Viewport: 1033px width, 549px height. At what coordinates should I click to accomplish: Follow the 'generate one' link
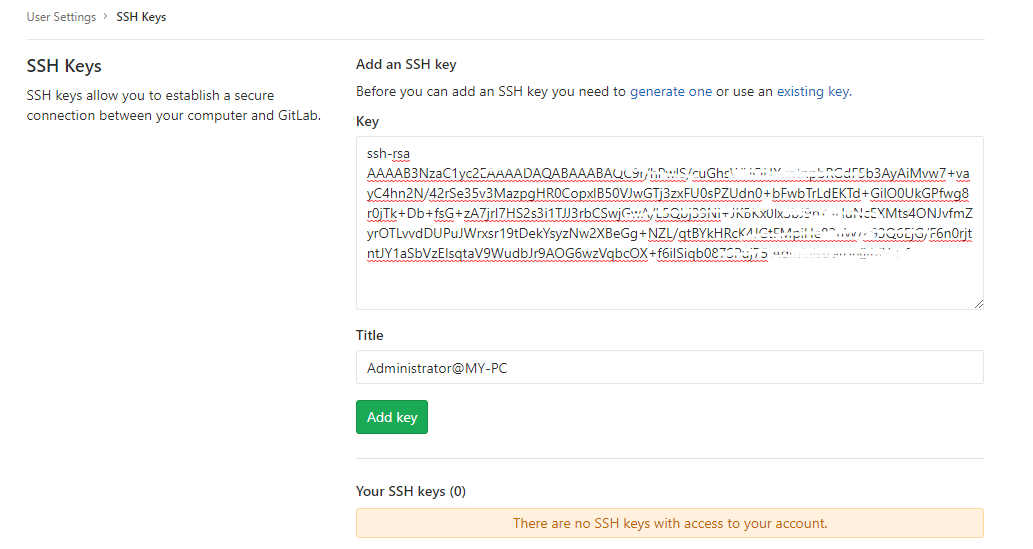671,92
